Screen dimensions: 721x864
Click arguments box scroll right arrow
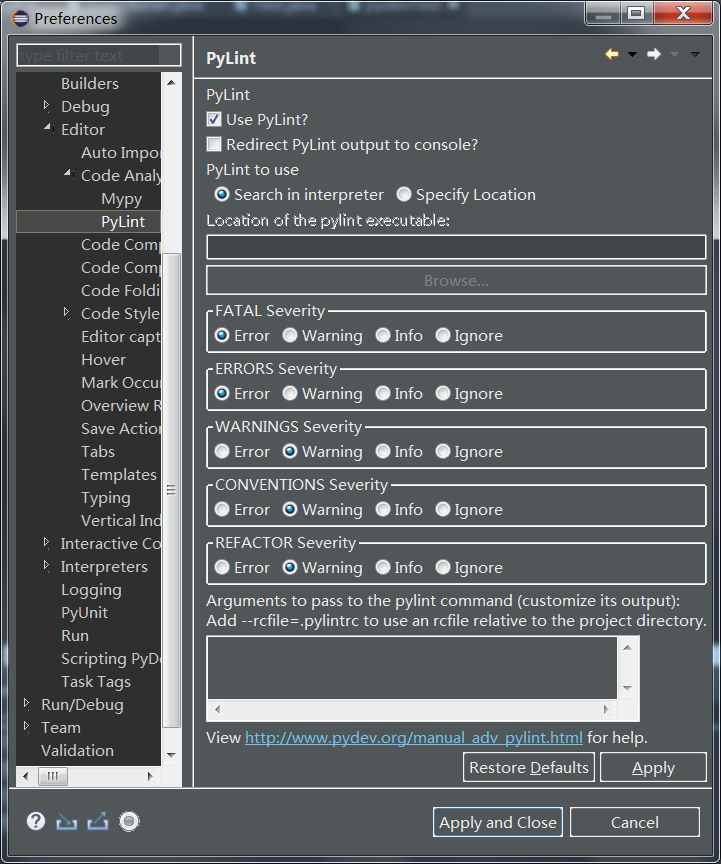point(606,709)
